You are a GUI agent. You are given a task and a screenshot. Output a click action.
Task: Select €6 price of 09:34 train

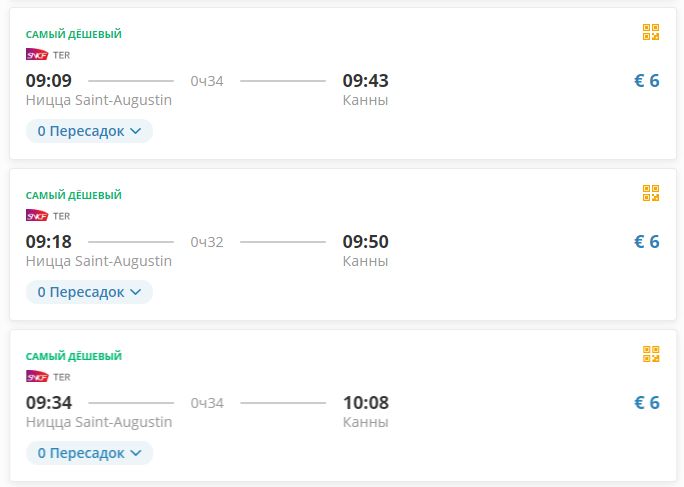[646, 403]
